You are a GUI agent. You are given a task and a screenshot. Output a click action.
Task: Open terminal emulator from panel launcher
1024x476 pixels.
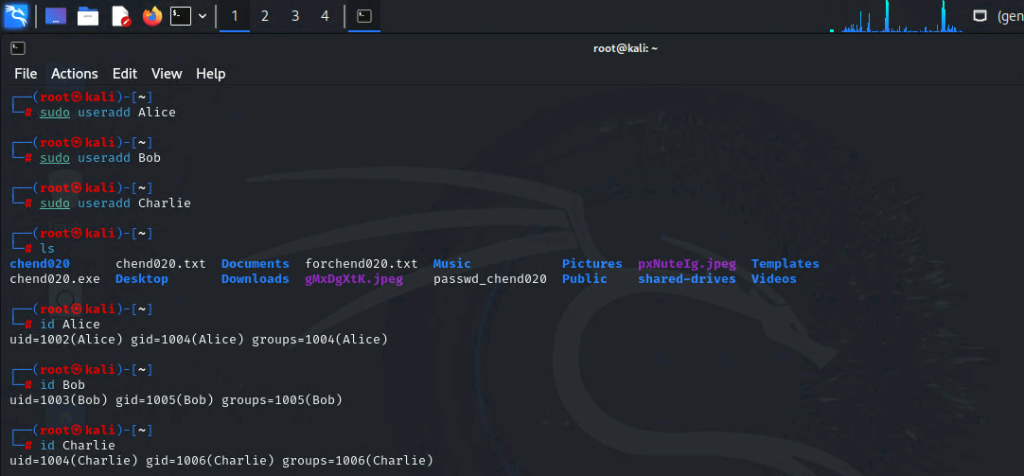[181, 16]
